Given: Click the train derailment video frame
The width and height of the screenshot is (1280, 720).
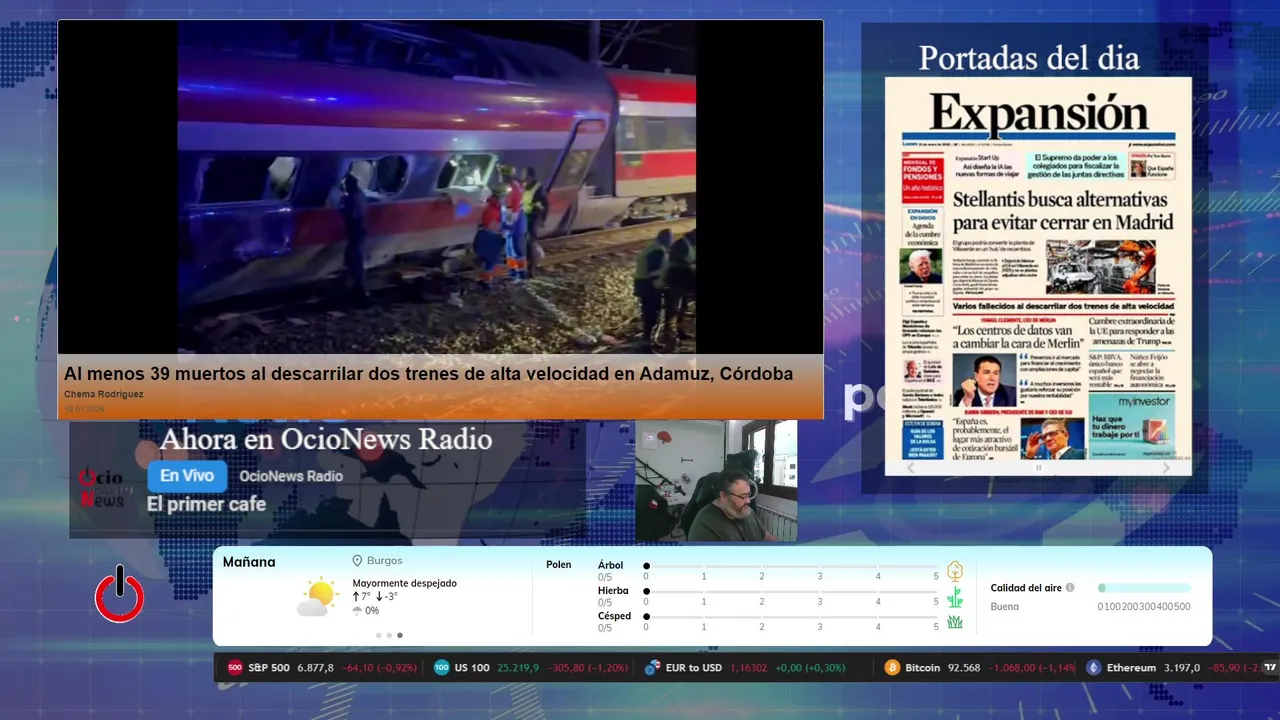Looking at the screenshot, I should pos(437,187).
